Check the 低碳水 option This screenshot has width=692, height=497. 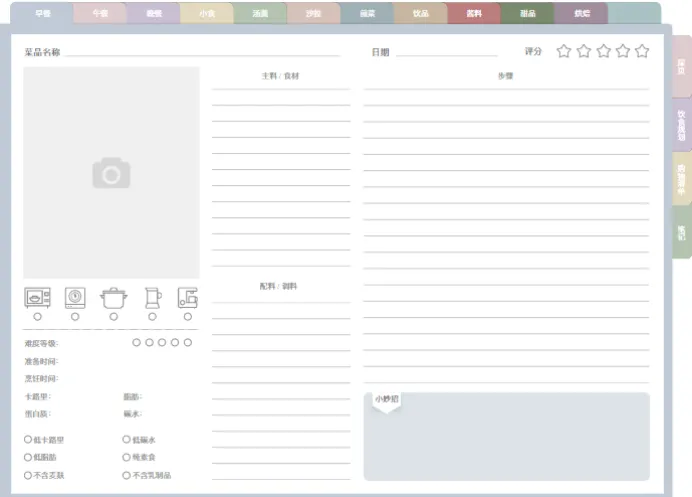[x=126, y=439]
